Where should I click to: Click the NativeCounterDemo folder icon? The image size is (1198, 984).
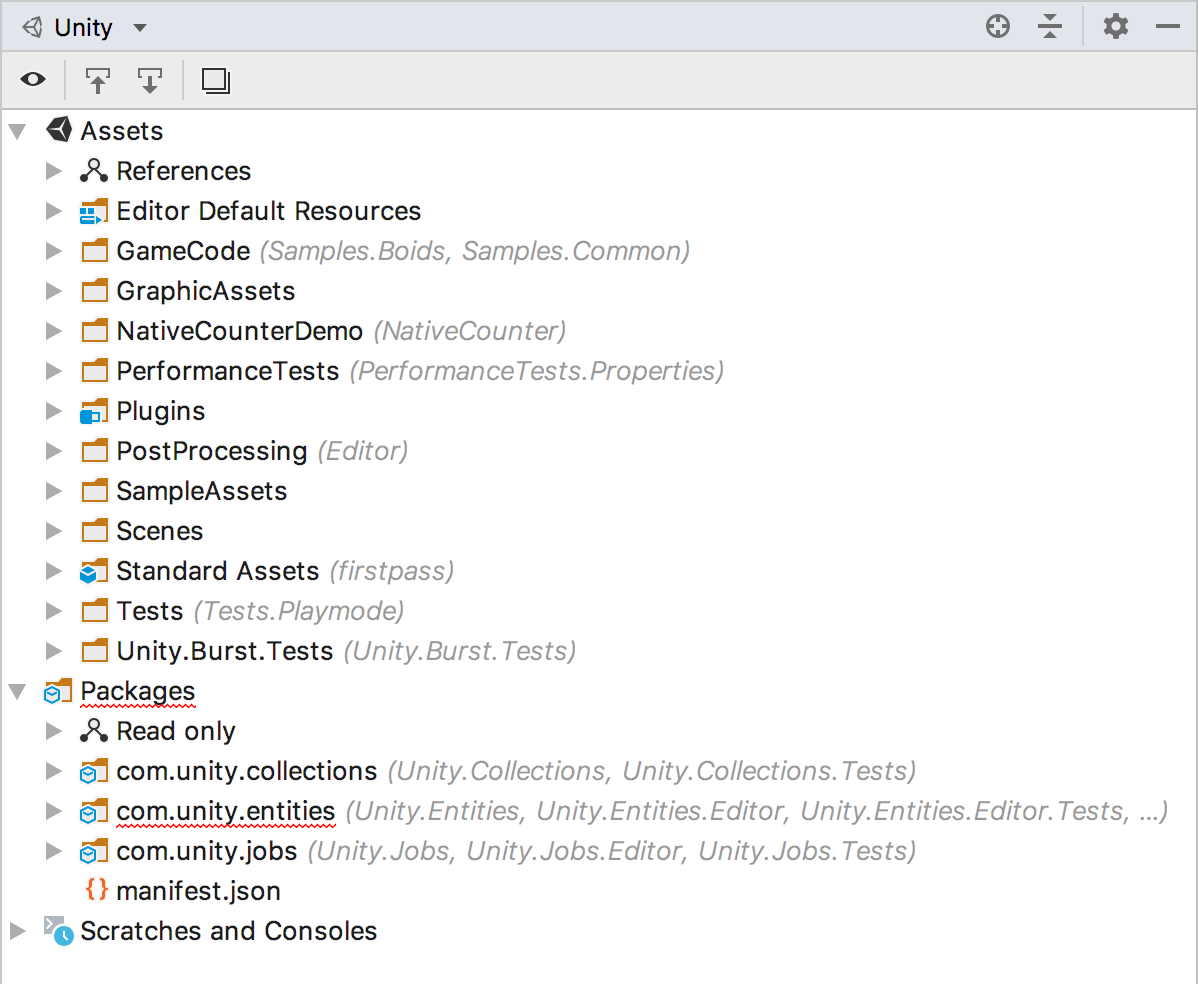coord(94,331)
